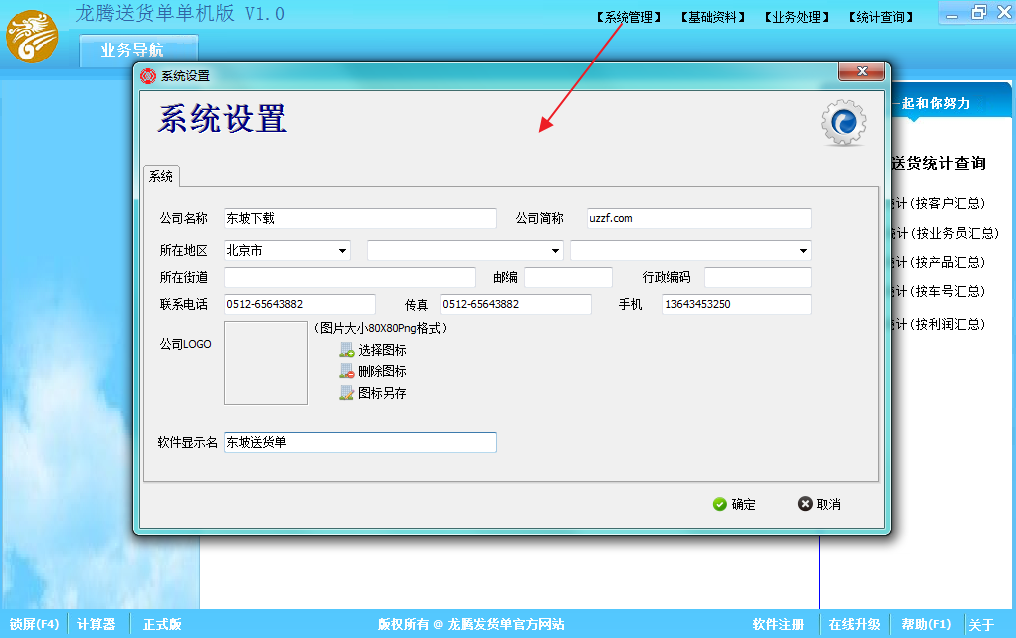Screen dimensions: 1016x638
Task: Cancel settings with 取消 button
Action: [820, 504]
